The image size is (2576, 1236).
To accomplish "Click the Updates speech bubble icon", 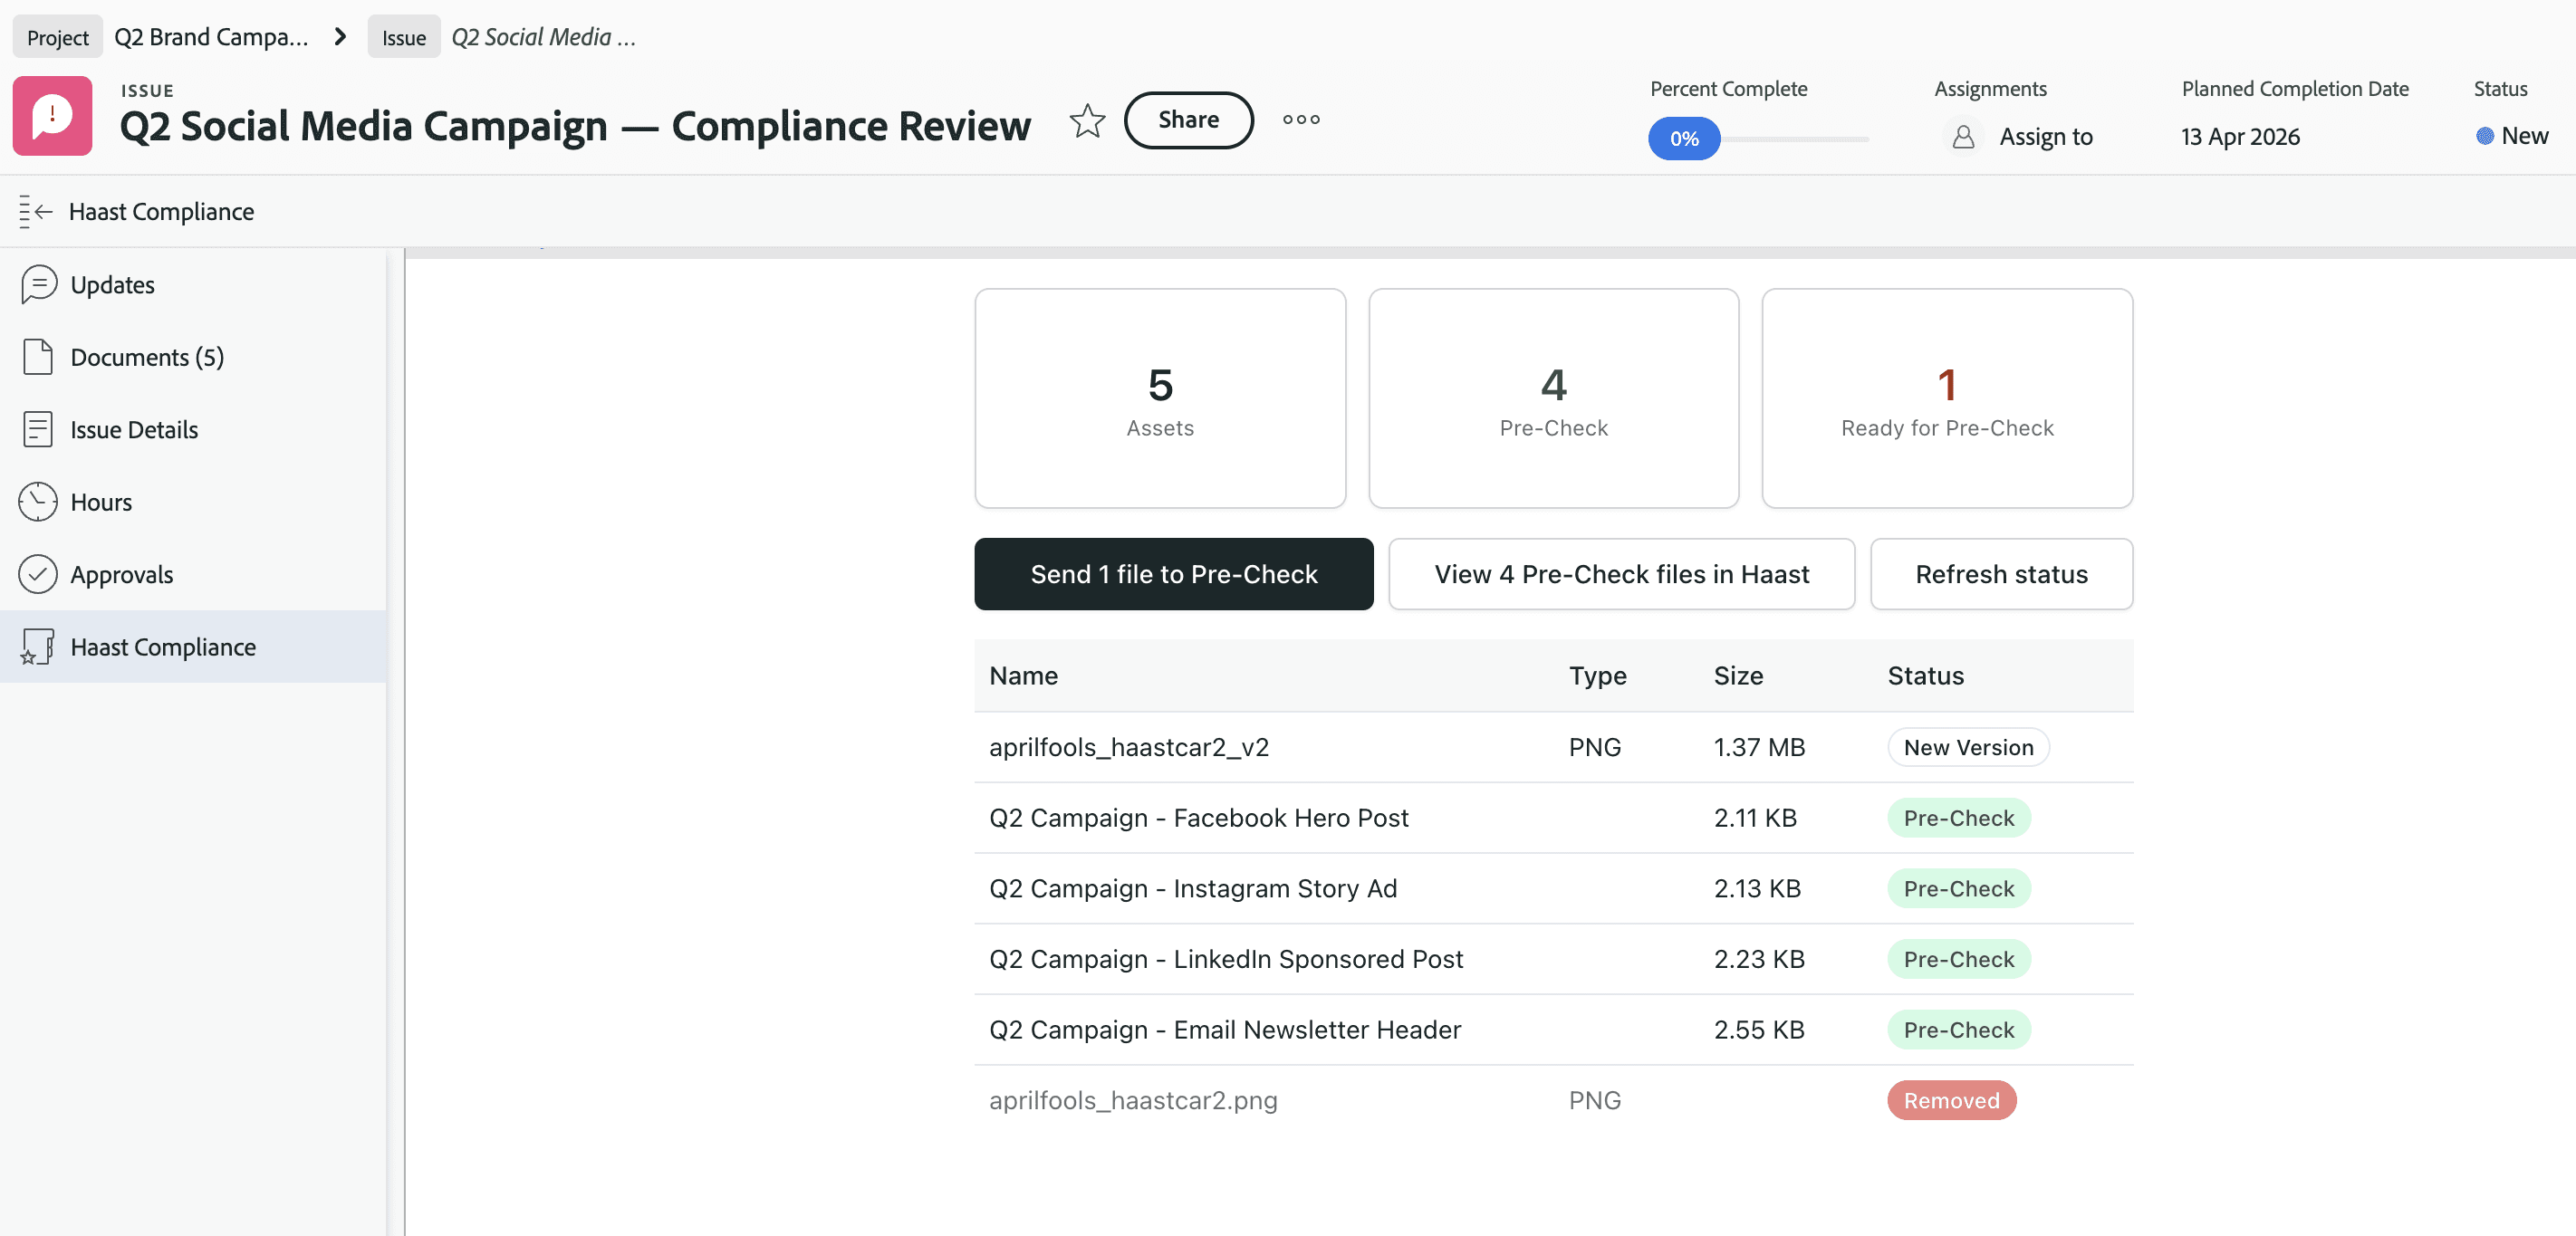I will click(38, 284).
